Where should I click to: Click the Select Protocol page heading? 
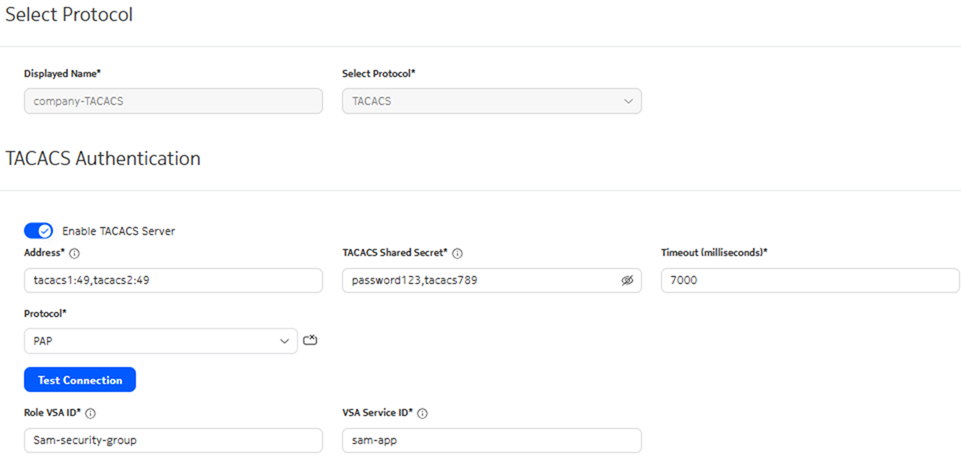[x=69, y=15]
